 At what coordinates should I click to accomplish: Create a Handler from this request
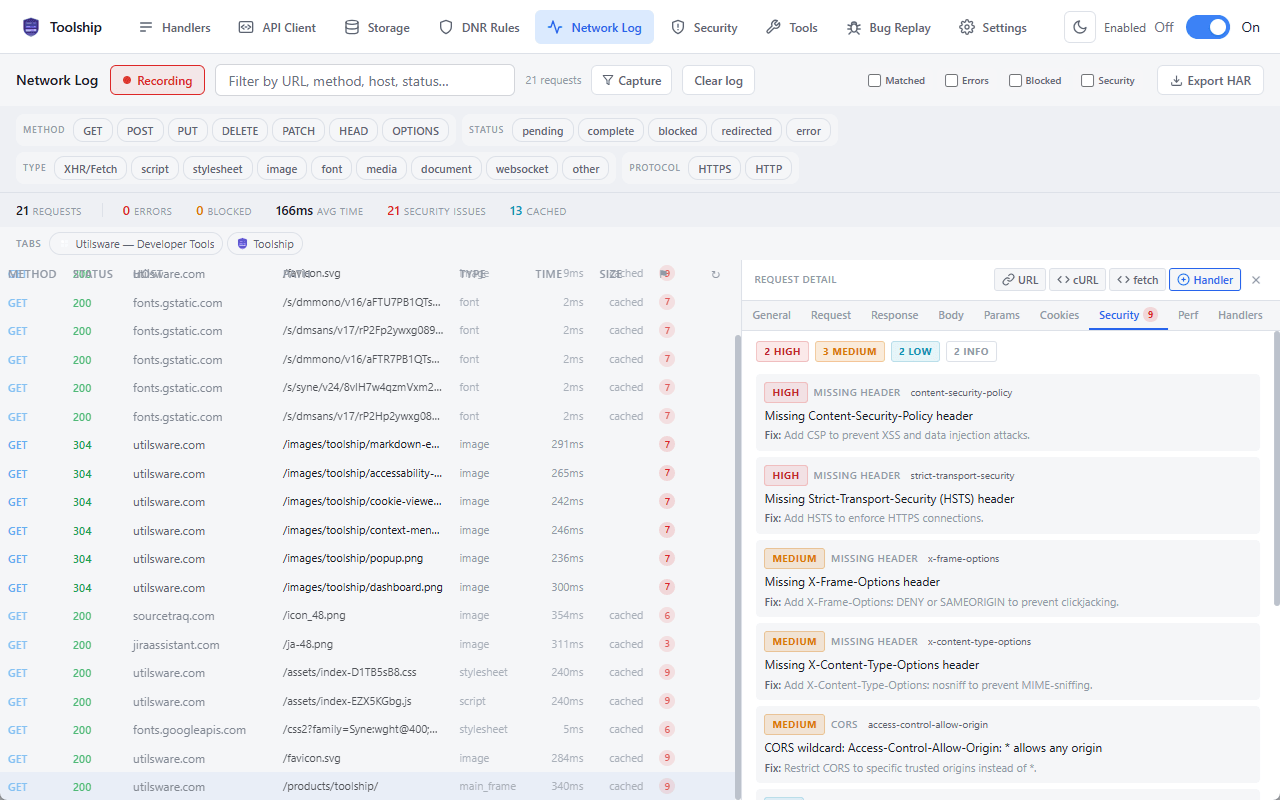pos(1204,280)
